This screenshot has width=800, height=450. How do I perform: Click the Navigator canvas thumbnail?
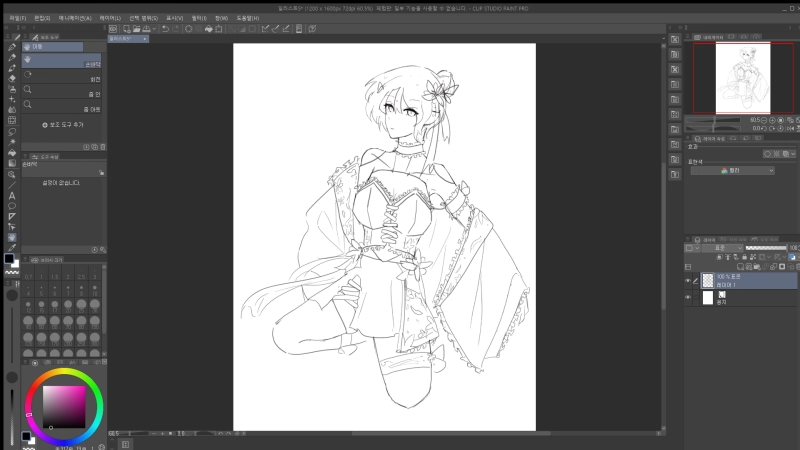742,78
